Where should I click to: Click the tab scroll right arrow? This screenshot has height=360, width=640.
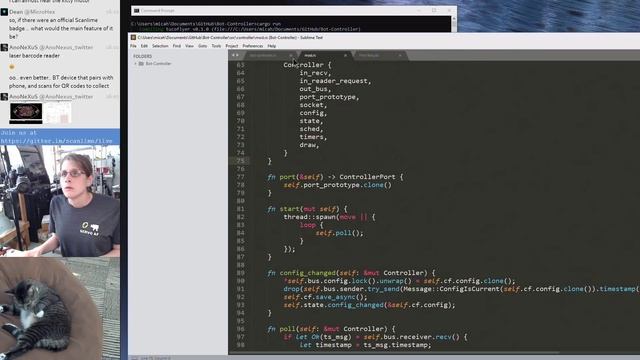(x=237, y=55)
